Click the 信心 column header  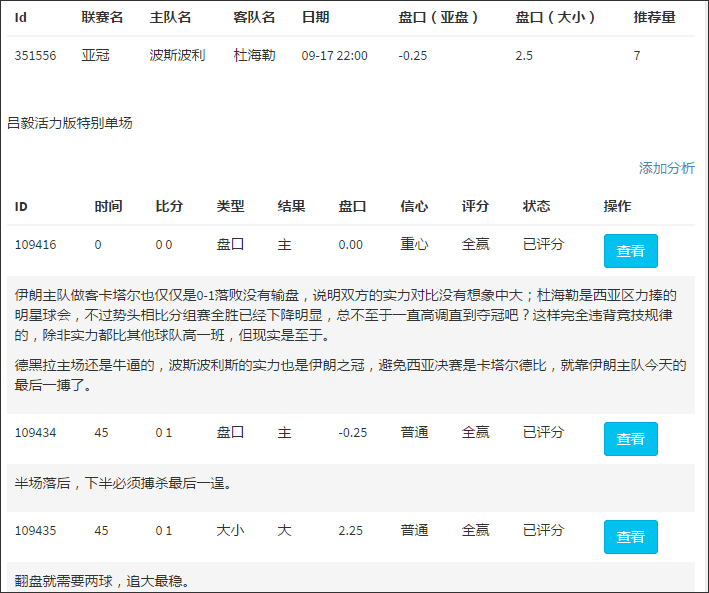414,206
